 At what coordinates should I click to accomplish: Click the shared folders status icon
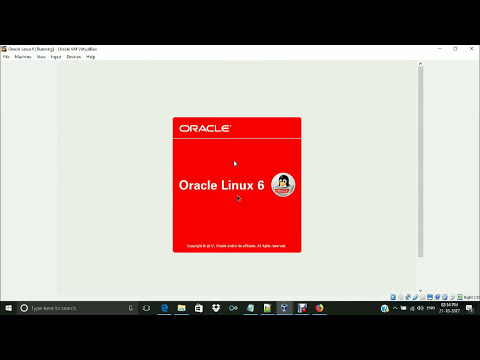point(422,297)
